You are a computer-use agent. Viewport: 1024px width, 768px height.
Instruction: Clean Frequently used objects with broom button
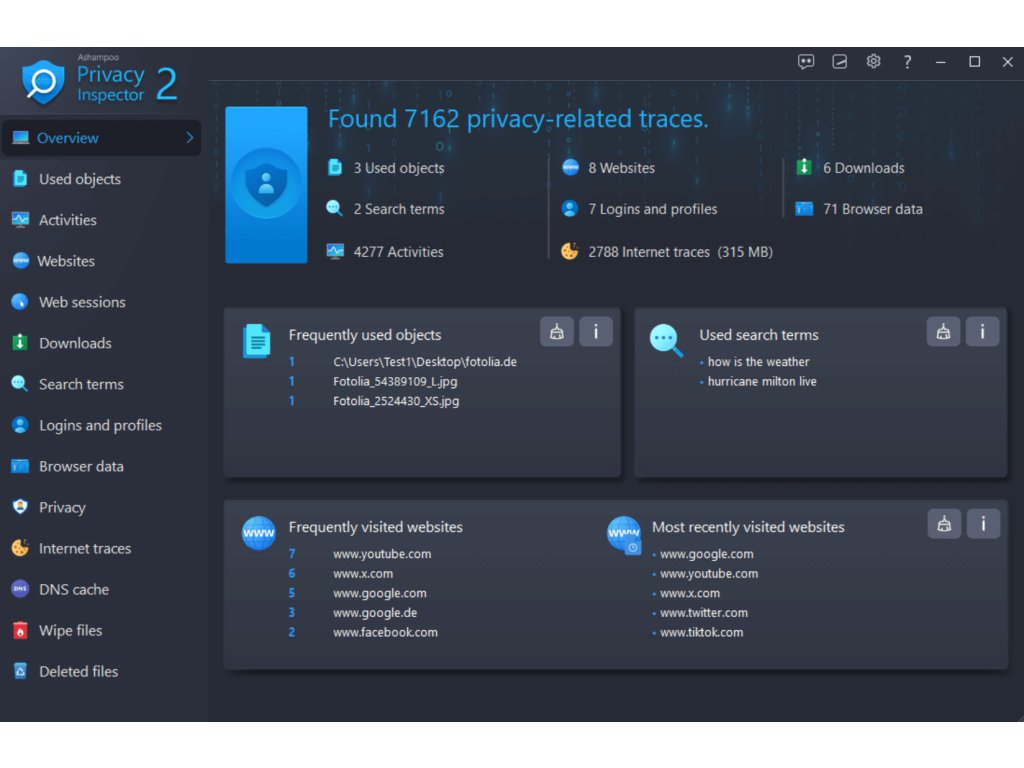pos(557,332)
